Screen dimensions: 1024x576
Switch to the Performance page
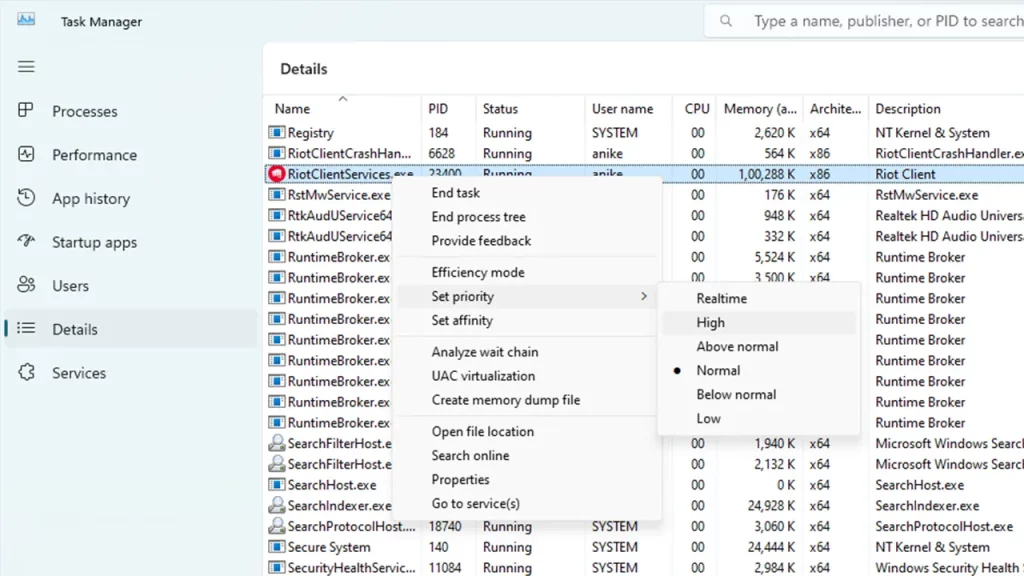[131, 155]
